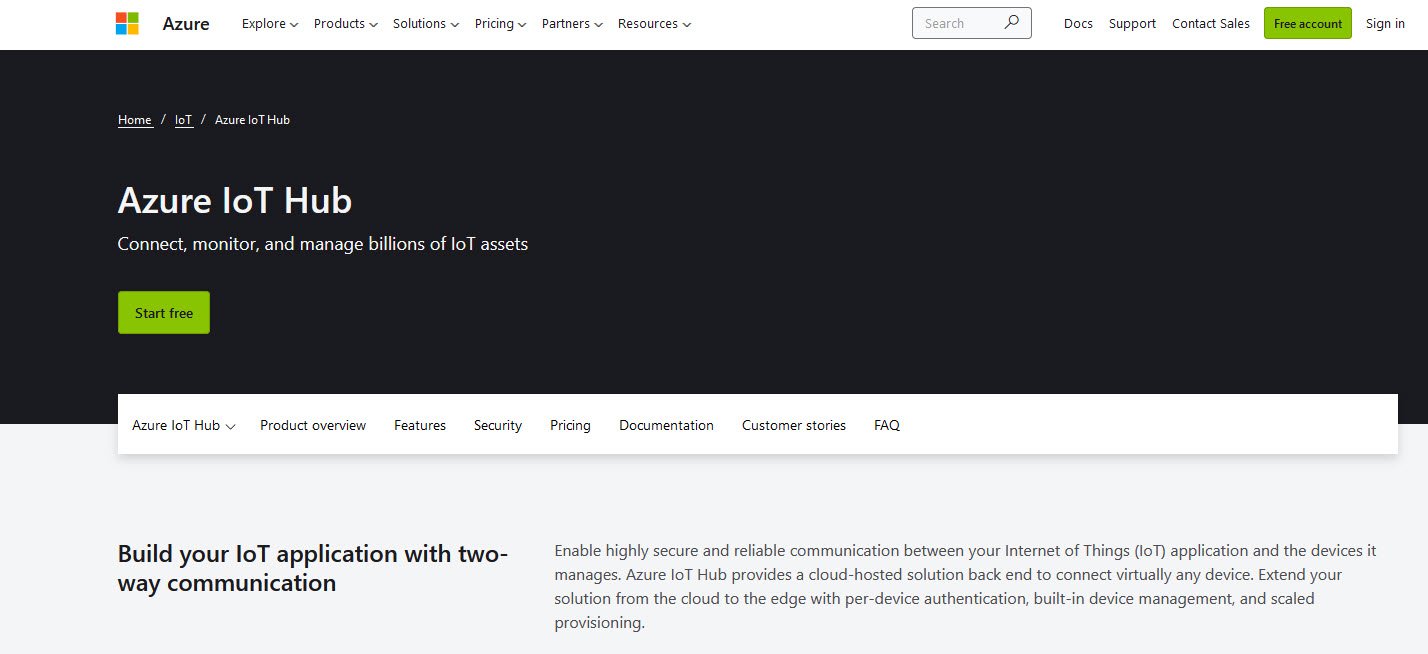Screen dimensions: 1428x654
Task: Click the Free account button
Action: (x=1308, y=23)
